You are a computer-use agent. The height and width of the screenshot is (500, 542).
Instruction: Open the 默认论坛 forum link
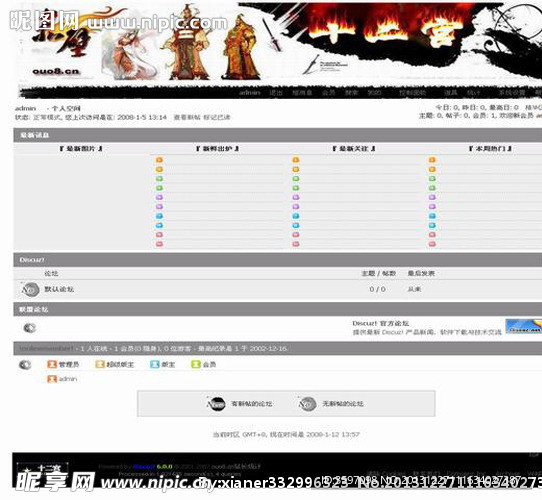point(59,289)
